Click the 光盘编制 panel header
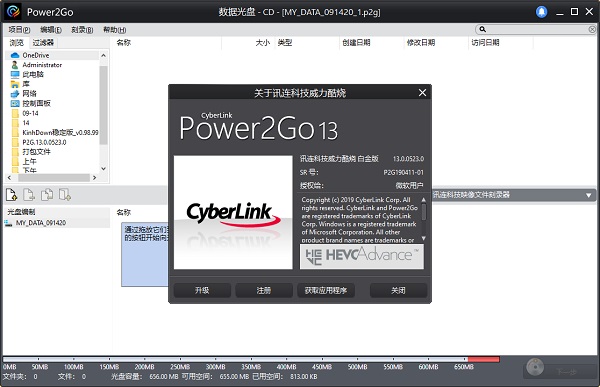Image resolution: width=600 pixels, height=387 pixels. 21,212
